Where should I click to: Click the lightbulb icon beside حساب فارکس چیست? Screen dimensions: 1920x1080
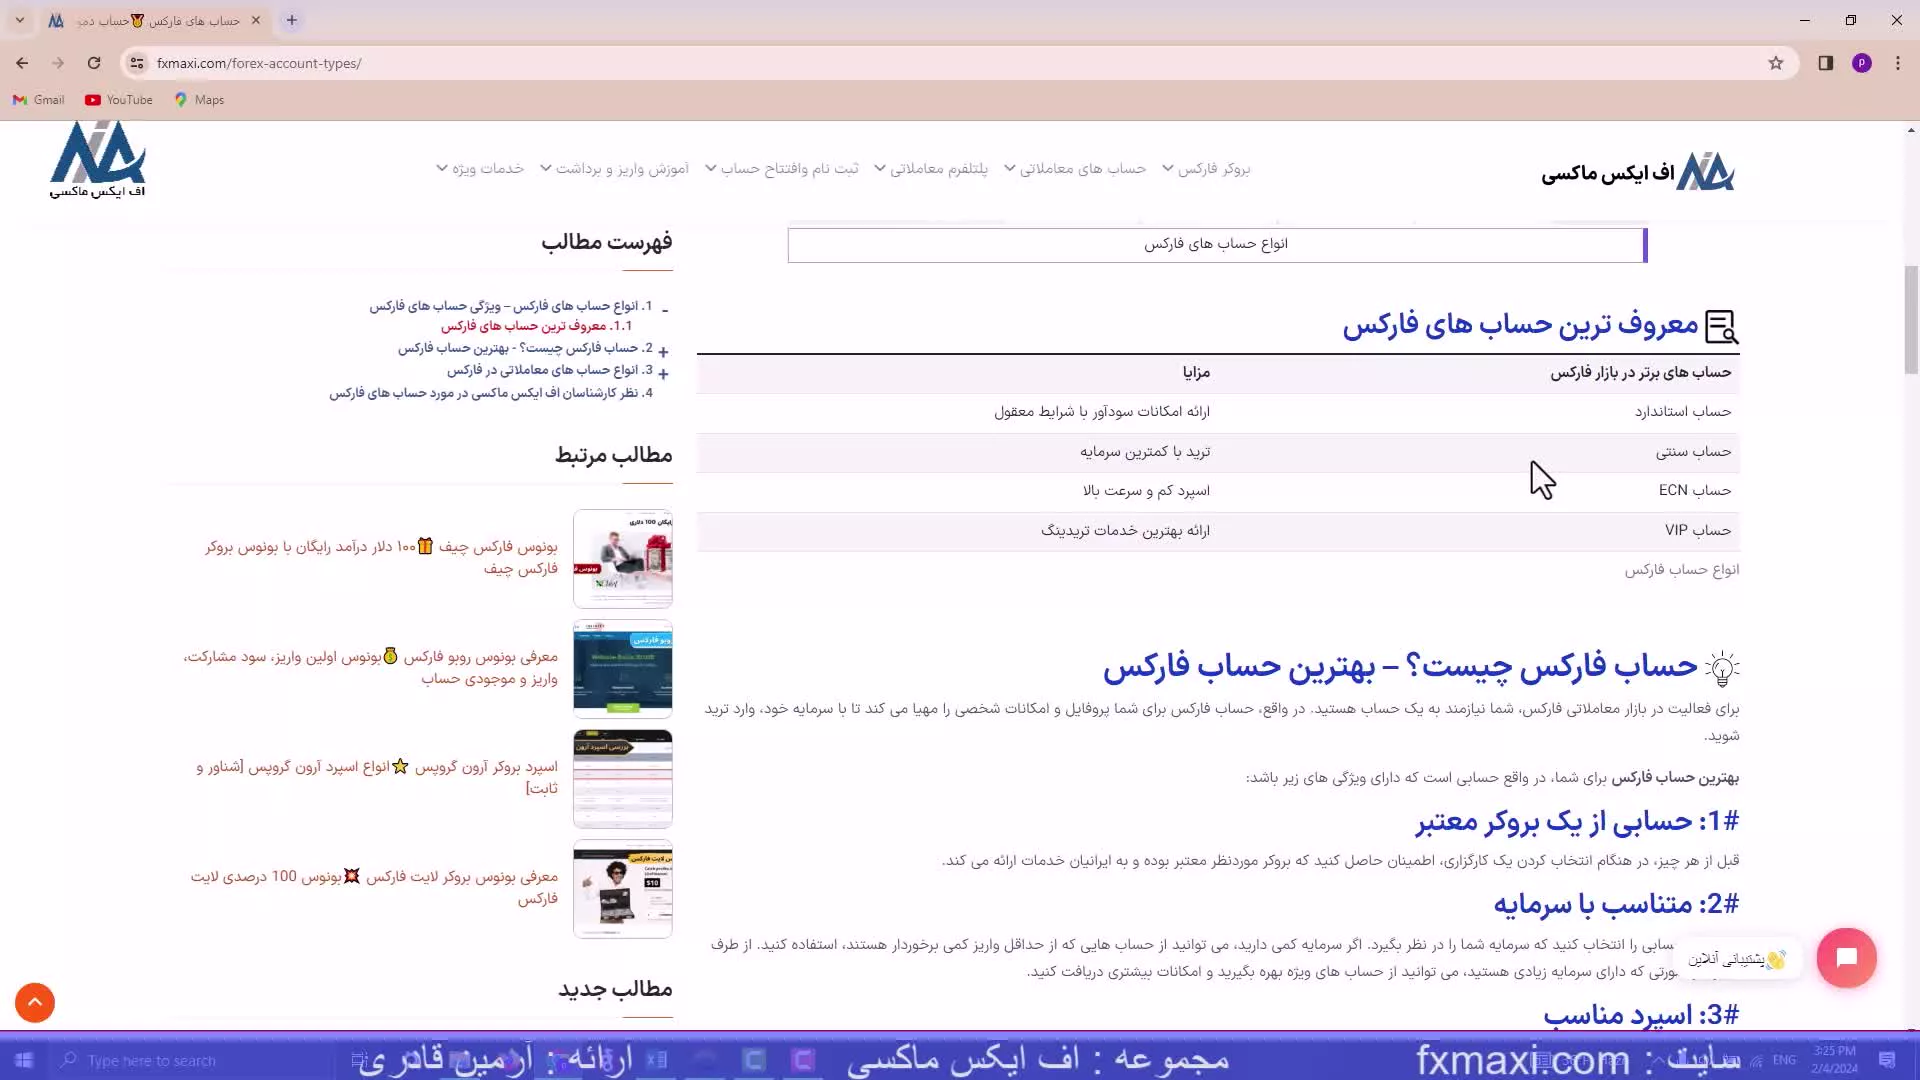pyautogui.click(x=1722, y=668)
